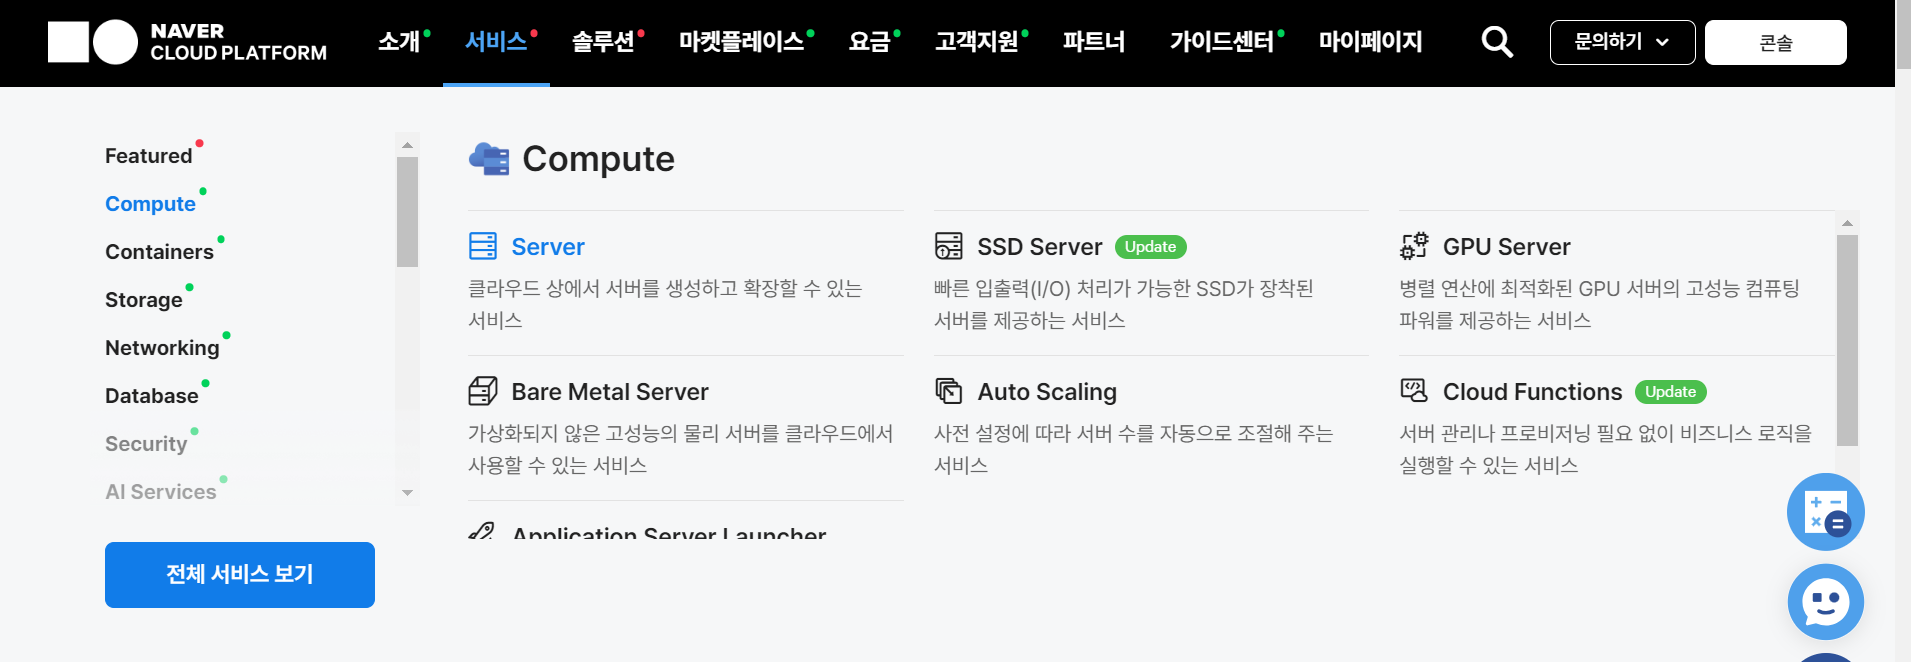The width and height of the screenshot is (1911, 662).
Task: Open the 서비스 menu
Action: click(496, 42)
